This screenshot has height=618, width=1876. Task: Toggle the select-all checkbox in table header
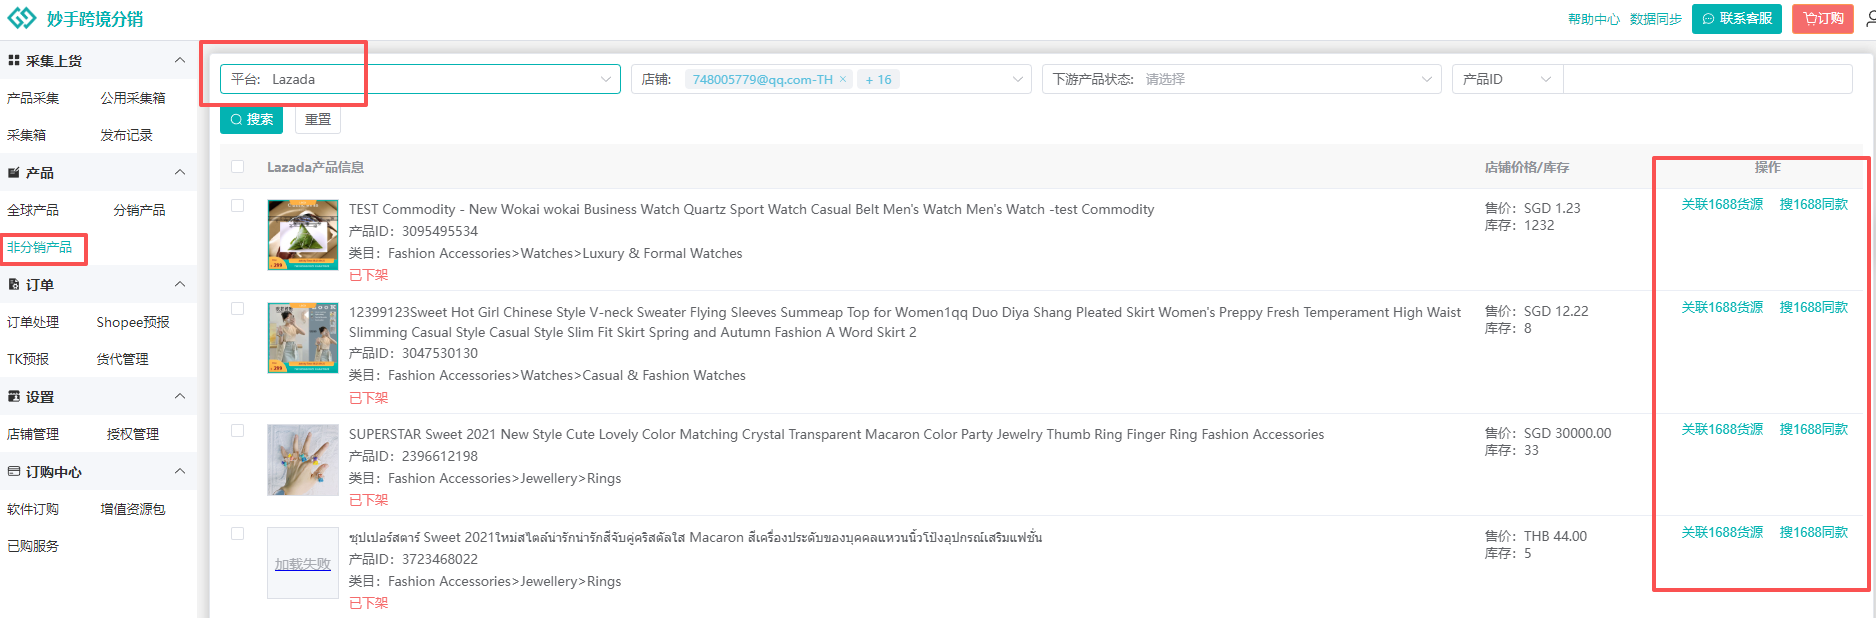click(237, 167)
